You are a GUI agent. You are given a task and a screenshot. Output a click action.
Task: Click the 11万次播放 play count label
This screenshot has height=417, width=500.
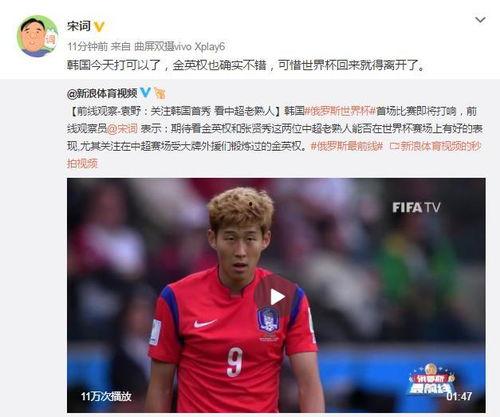(106, 396)
